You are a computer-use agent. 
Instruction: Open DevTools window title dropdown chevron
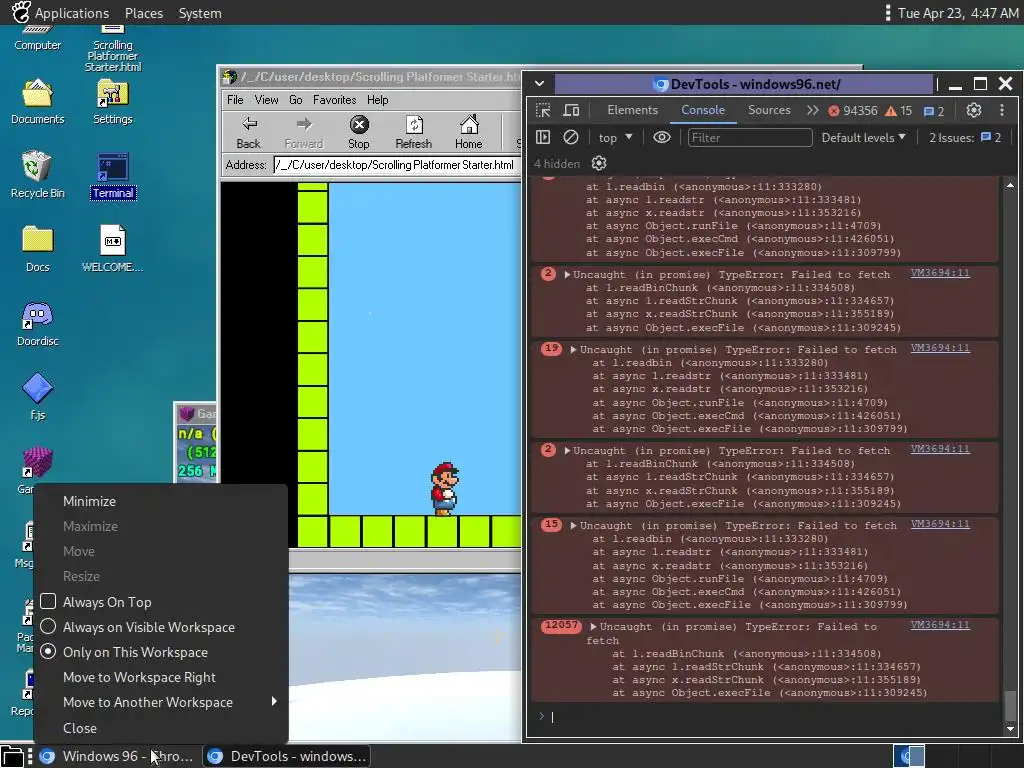(x=539, y=84)
